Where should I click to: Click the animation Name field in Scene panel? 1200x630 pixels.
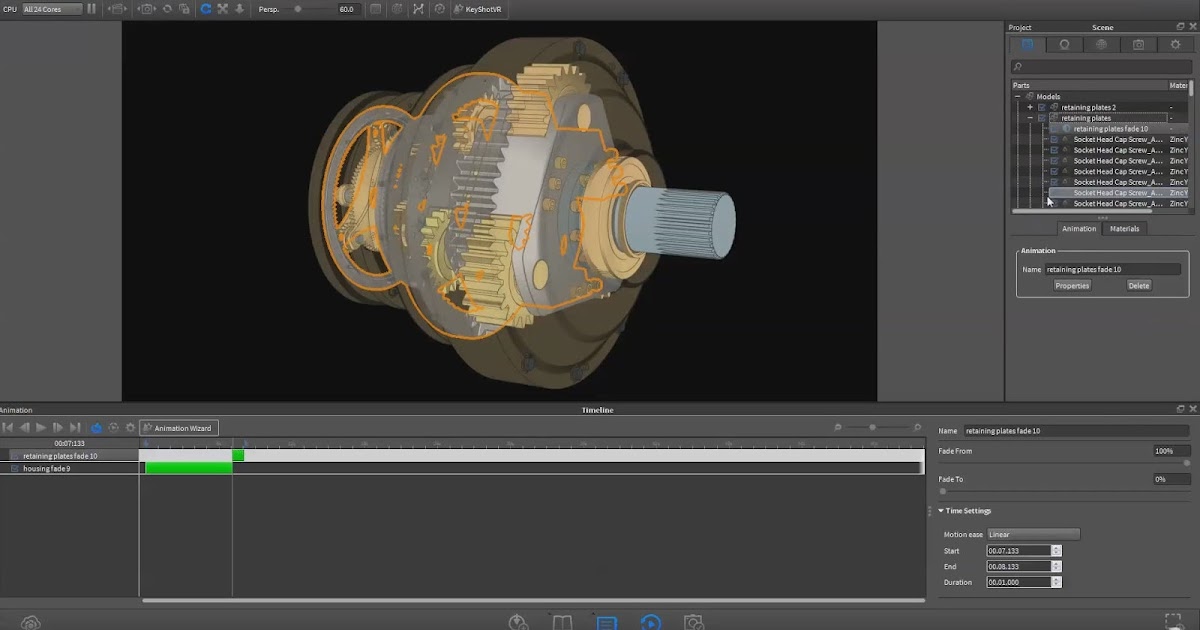(x=1112, y=269)
